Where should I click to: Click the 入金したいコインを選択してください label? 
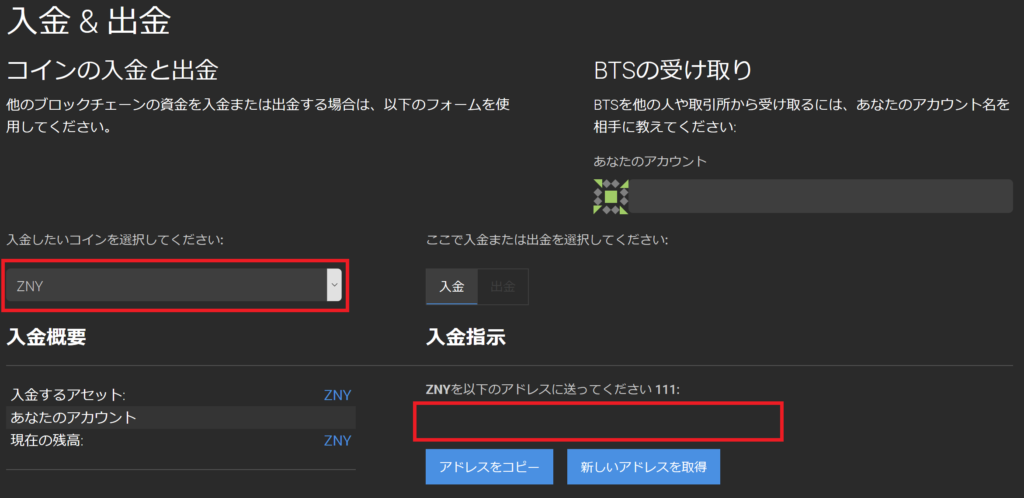[115, 240]
